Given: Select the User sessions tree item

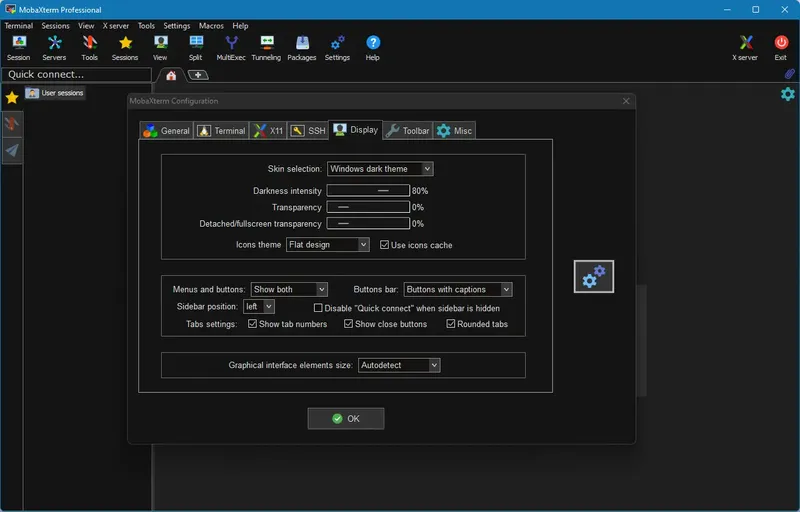Looking at the screenshot, I should tap(55, 93).
